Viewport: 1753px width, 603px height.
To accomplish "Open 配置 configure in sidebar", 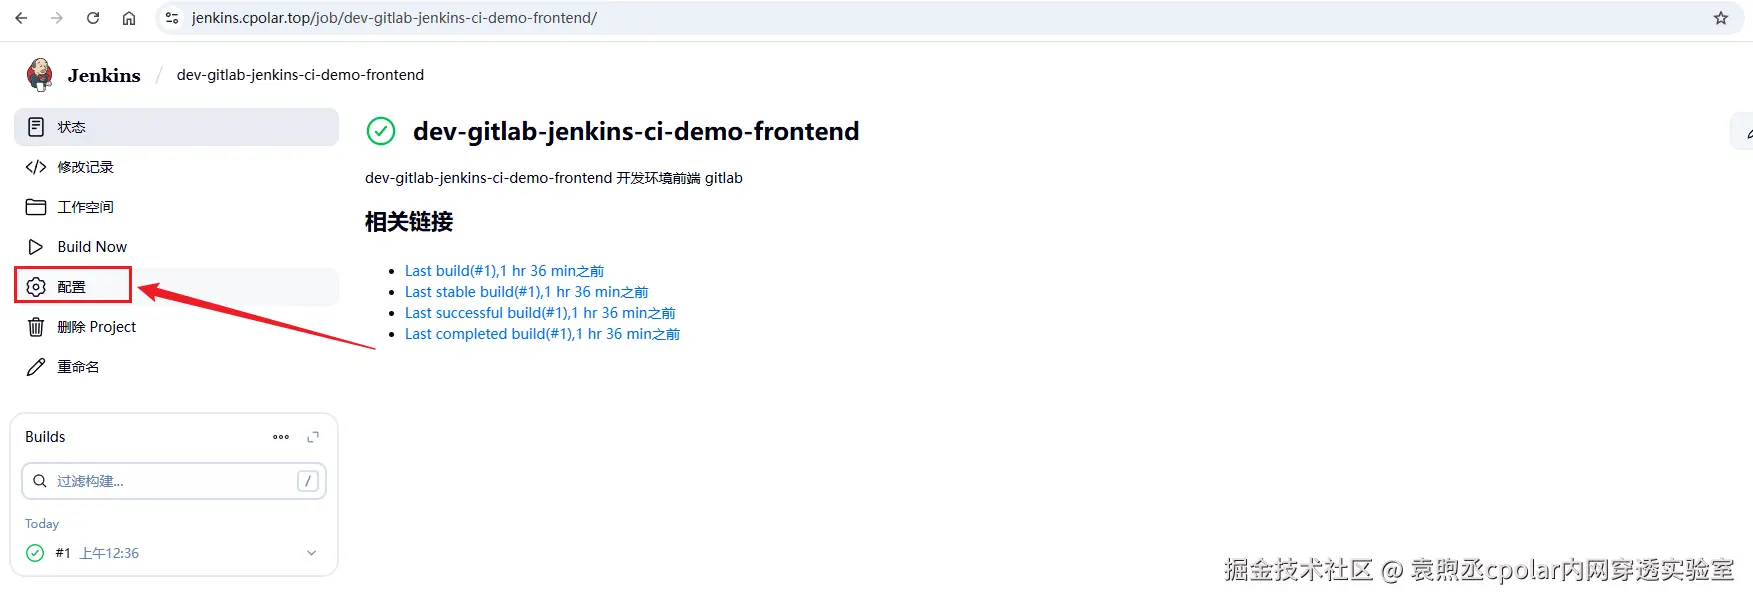I will pos(177,287).
